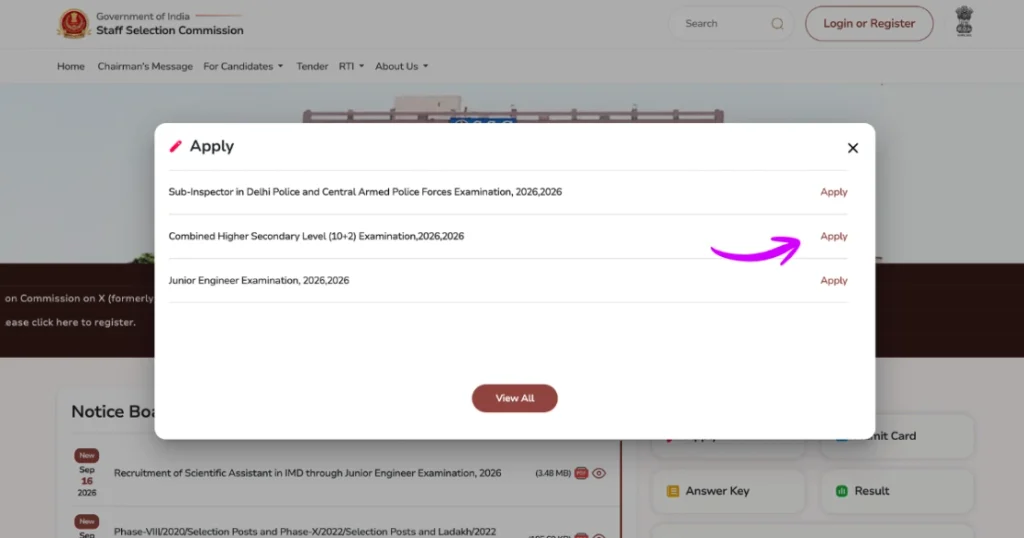Open Chairman's Message page
This screenshot has height=538, width=1024.
(145, 66)
